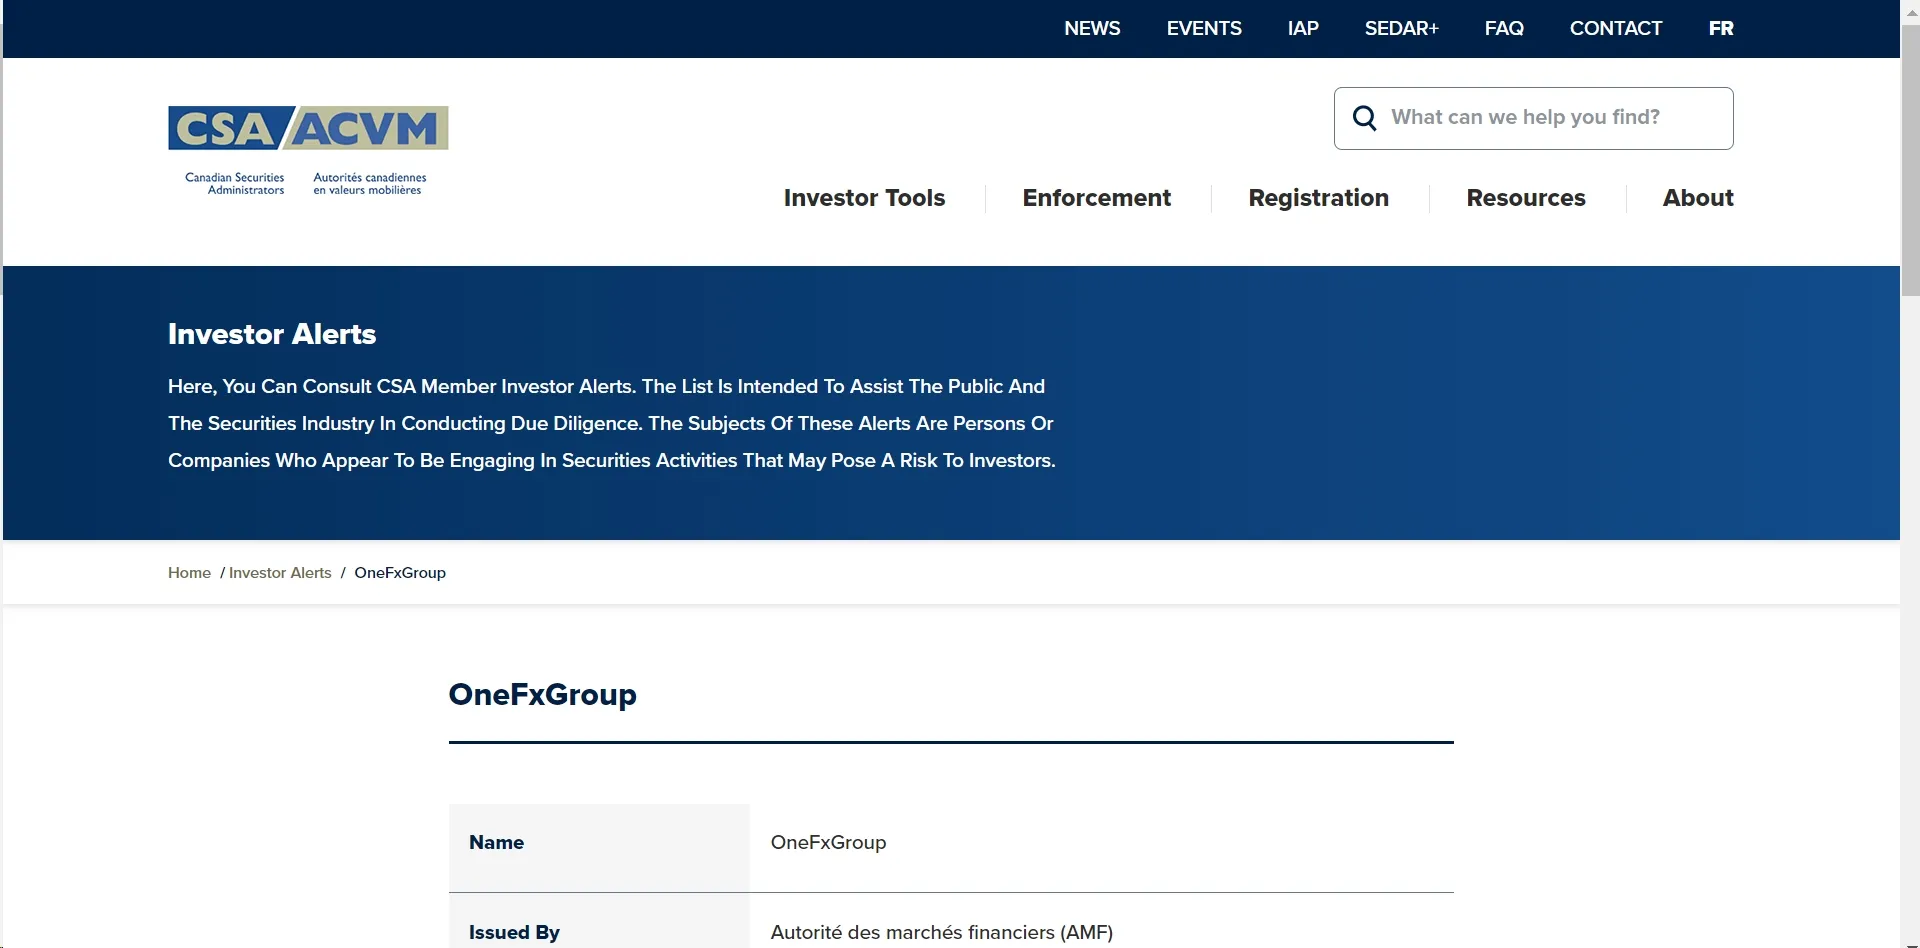The width and height of the screenshot is (1920, 948).
Task: Click the vertical page scrollbar thumb
Action: click(x=1910, y=160)
